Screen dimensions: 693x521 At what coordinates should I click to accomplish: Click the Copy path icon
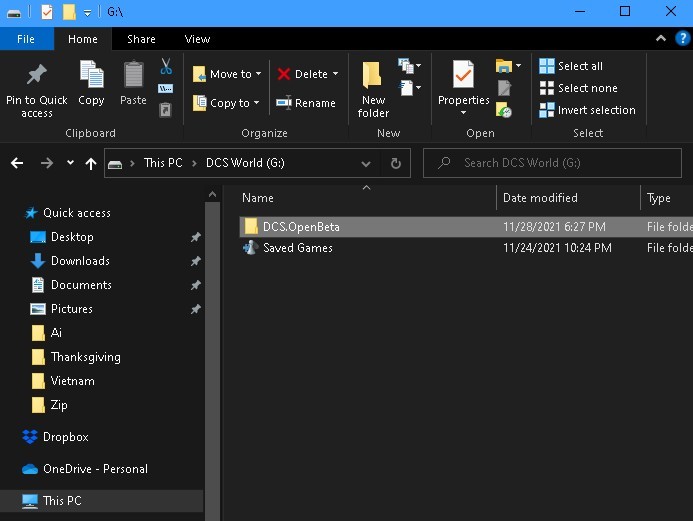[x=165, y=88]
